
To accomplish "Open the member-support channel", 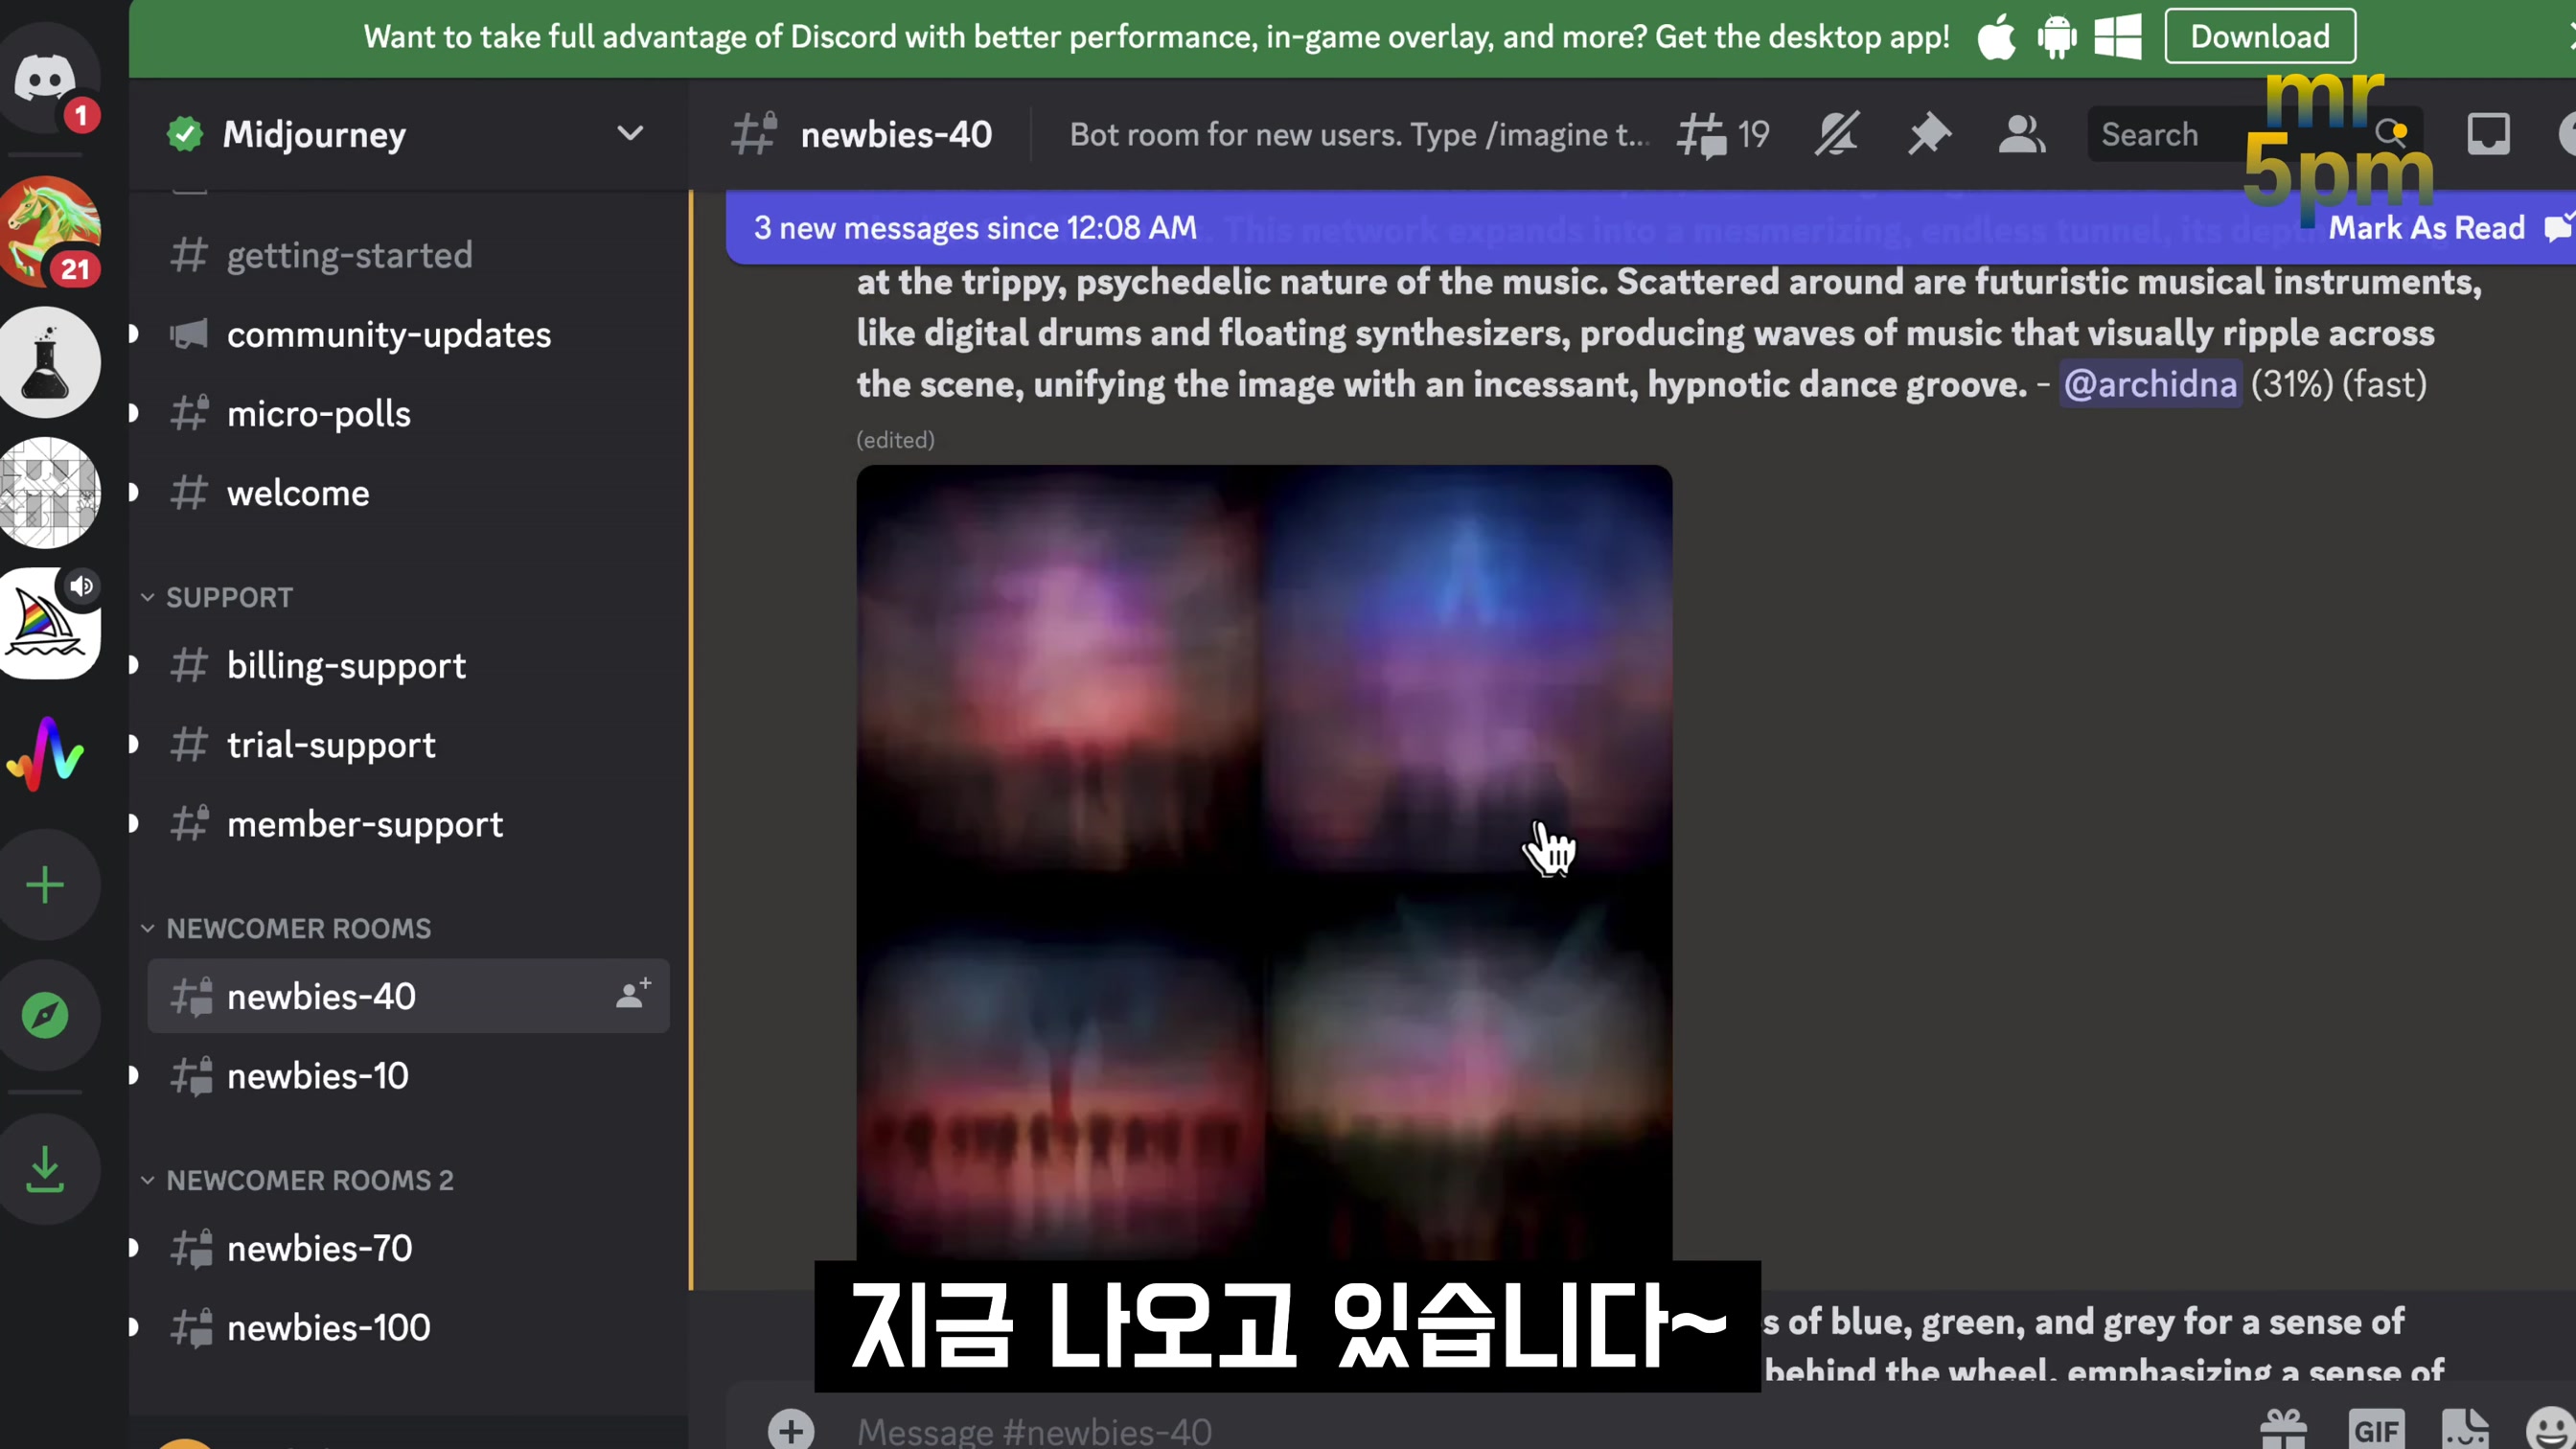I will (x=408, y=824).
